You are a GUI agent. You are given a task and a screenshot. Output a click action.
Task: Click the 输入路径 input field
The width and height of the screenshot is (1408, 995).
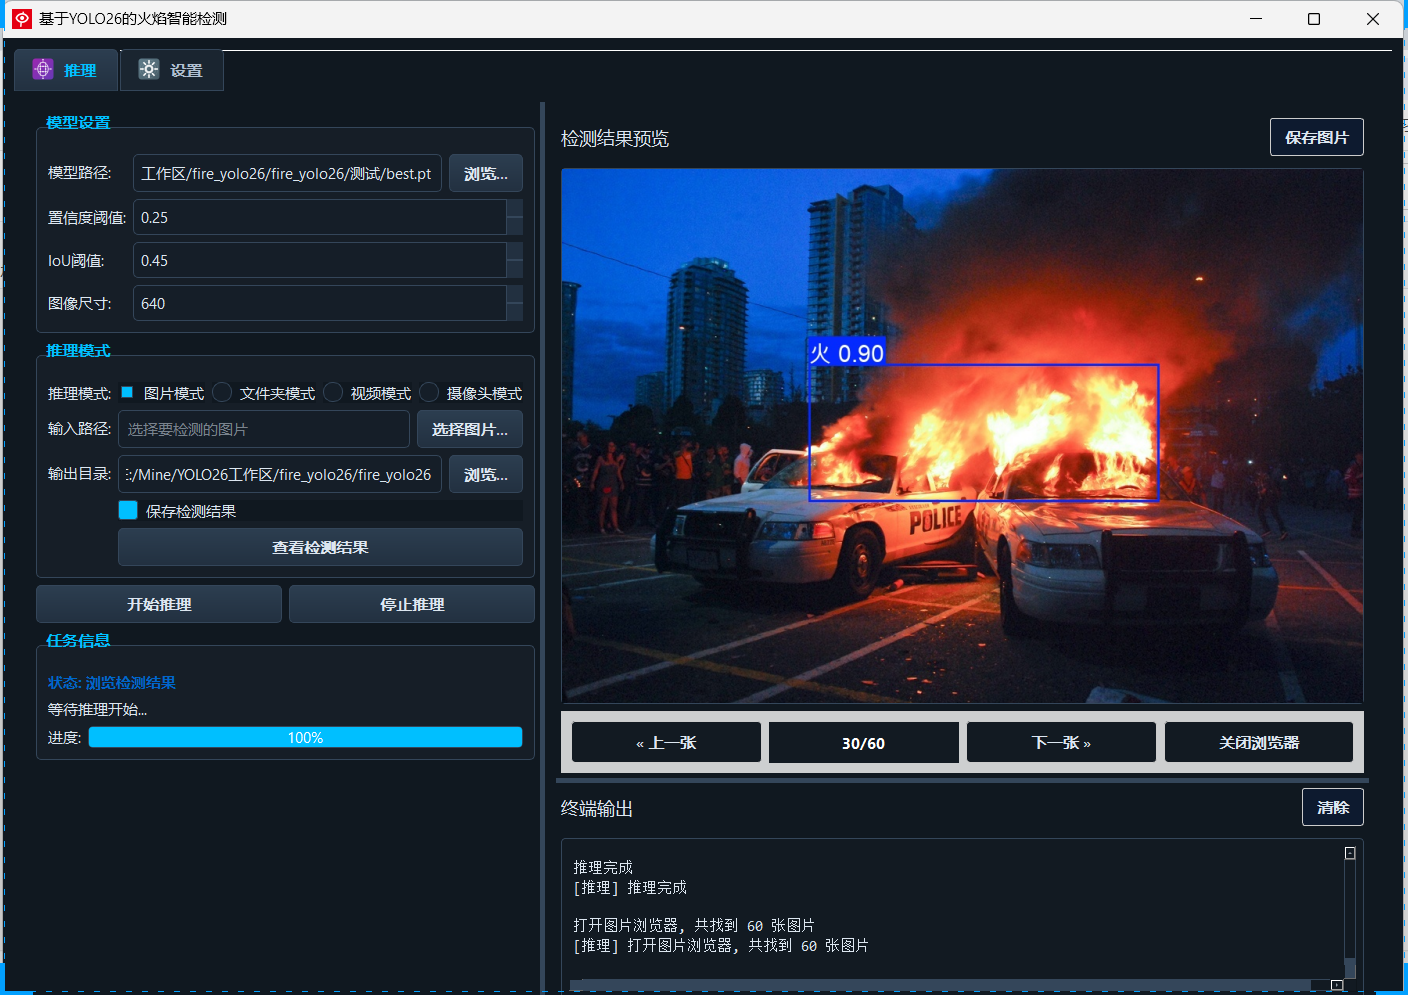tap(264, 429)
